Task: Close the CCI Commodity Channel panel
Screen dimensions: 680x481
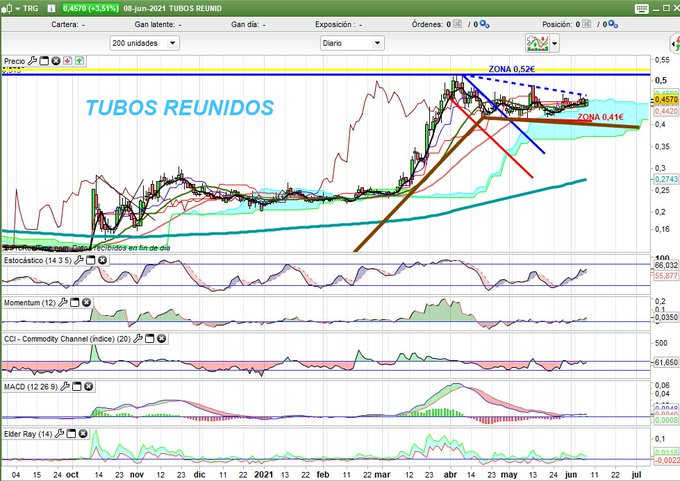Action: pos(161,339)
